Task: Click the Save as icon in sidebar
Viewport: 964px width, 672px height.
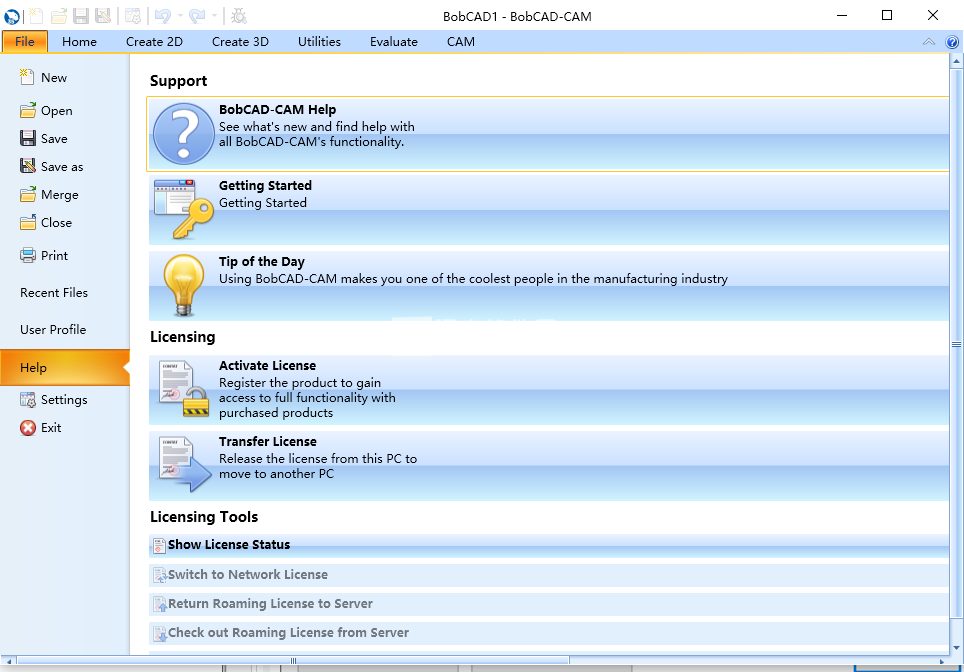Action: tap(28, 166)
